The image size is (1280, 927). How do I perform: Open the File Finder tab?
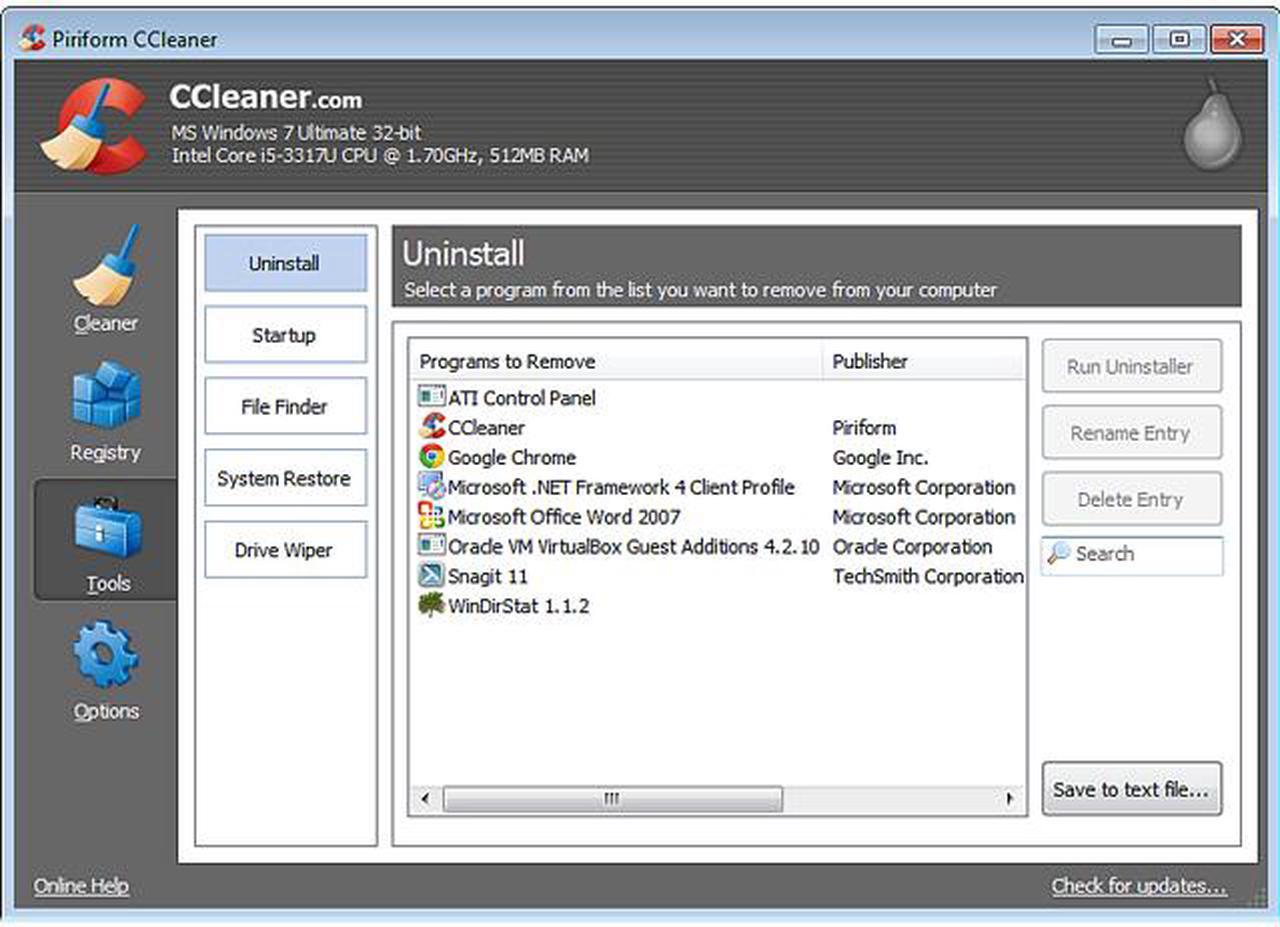tap(285, 407)
